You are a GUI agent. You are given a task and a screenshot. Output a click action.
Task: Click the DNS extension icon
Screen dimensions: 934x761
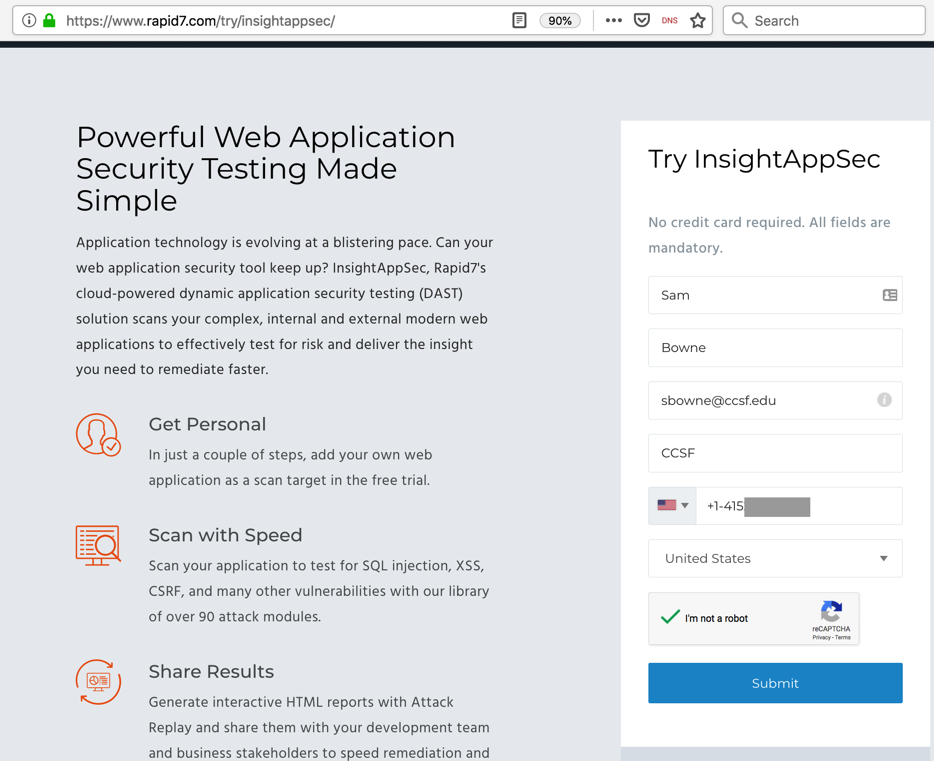(670, 20)
